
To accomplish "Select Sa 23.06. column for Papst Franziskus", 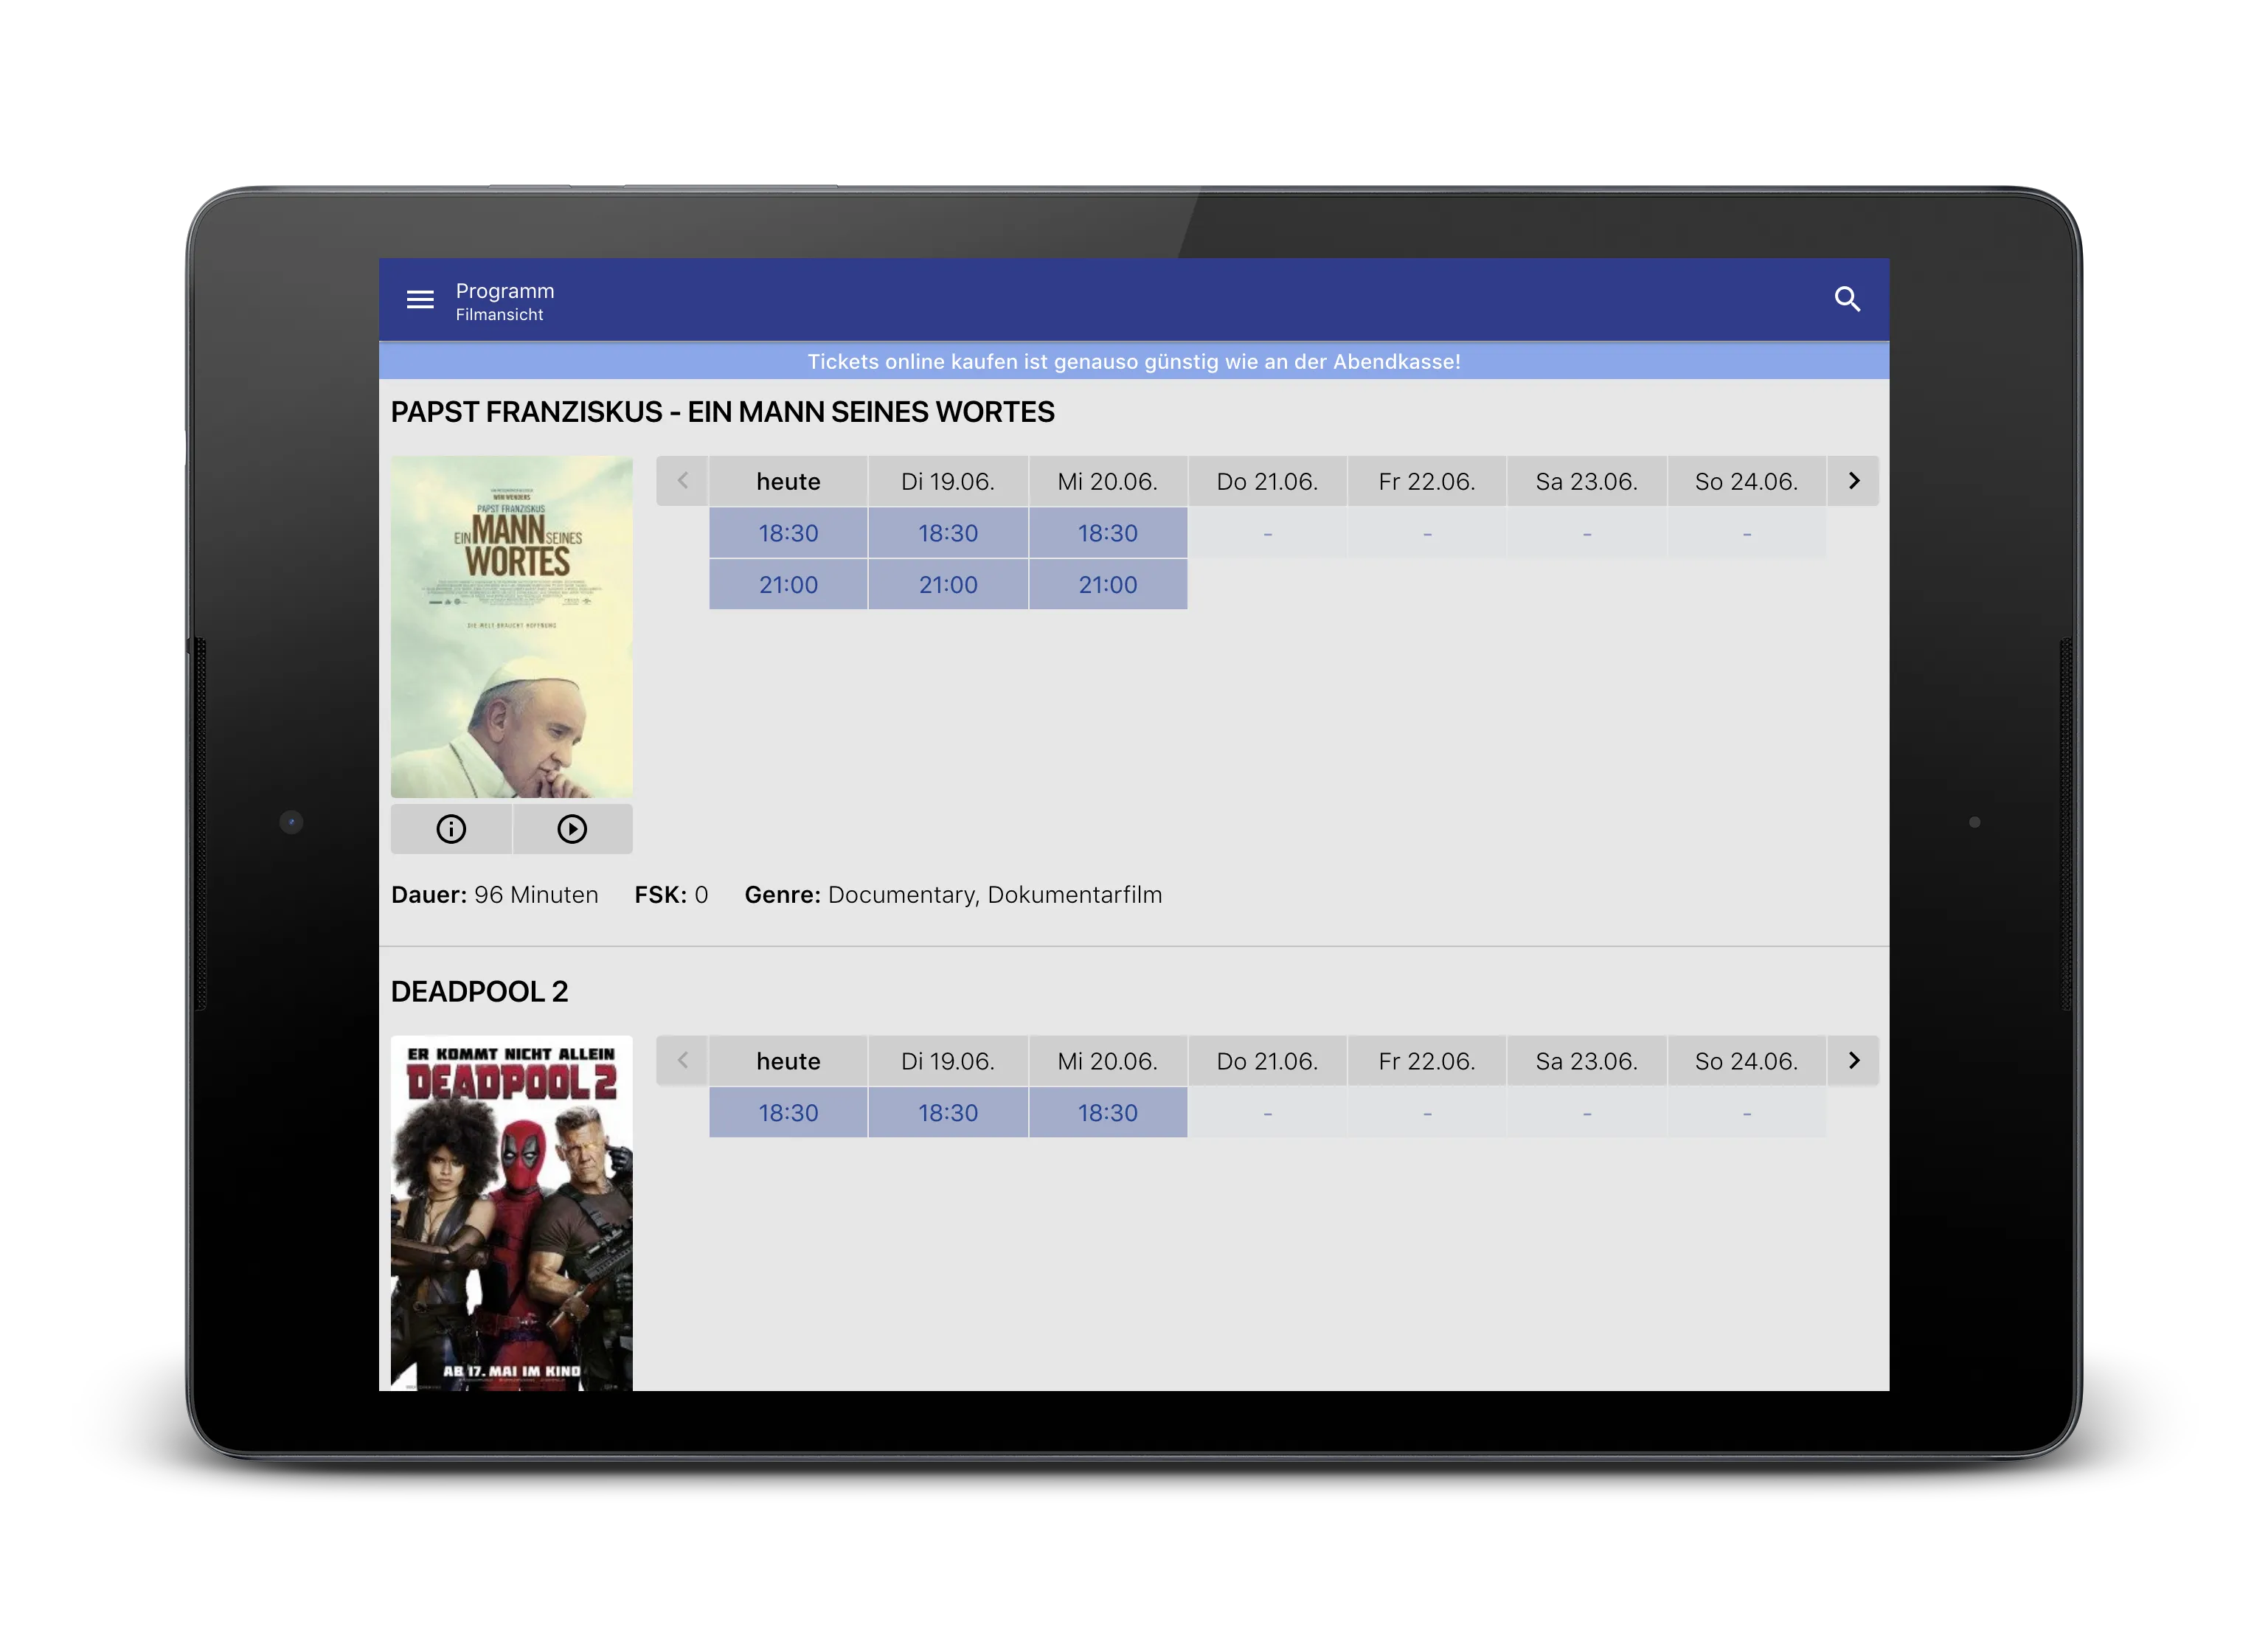I will tap(1587, 481).
